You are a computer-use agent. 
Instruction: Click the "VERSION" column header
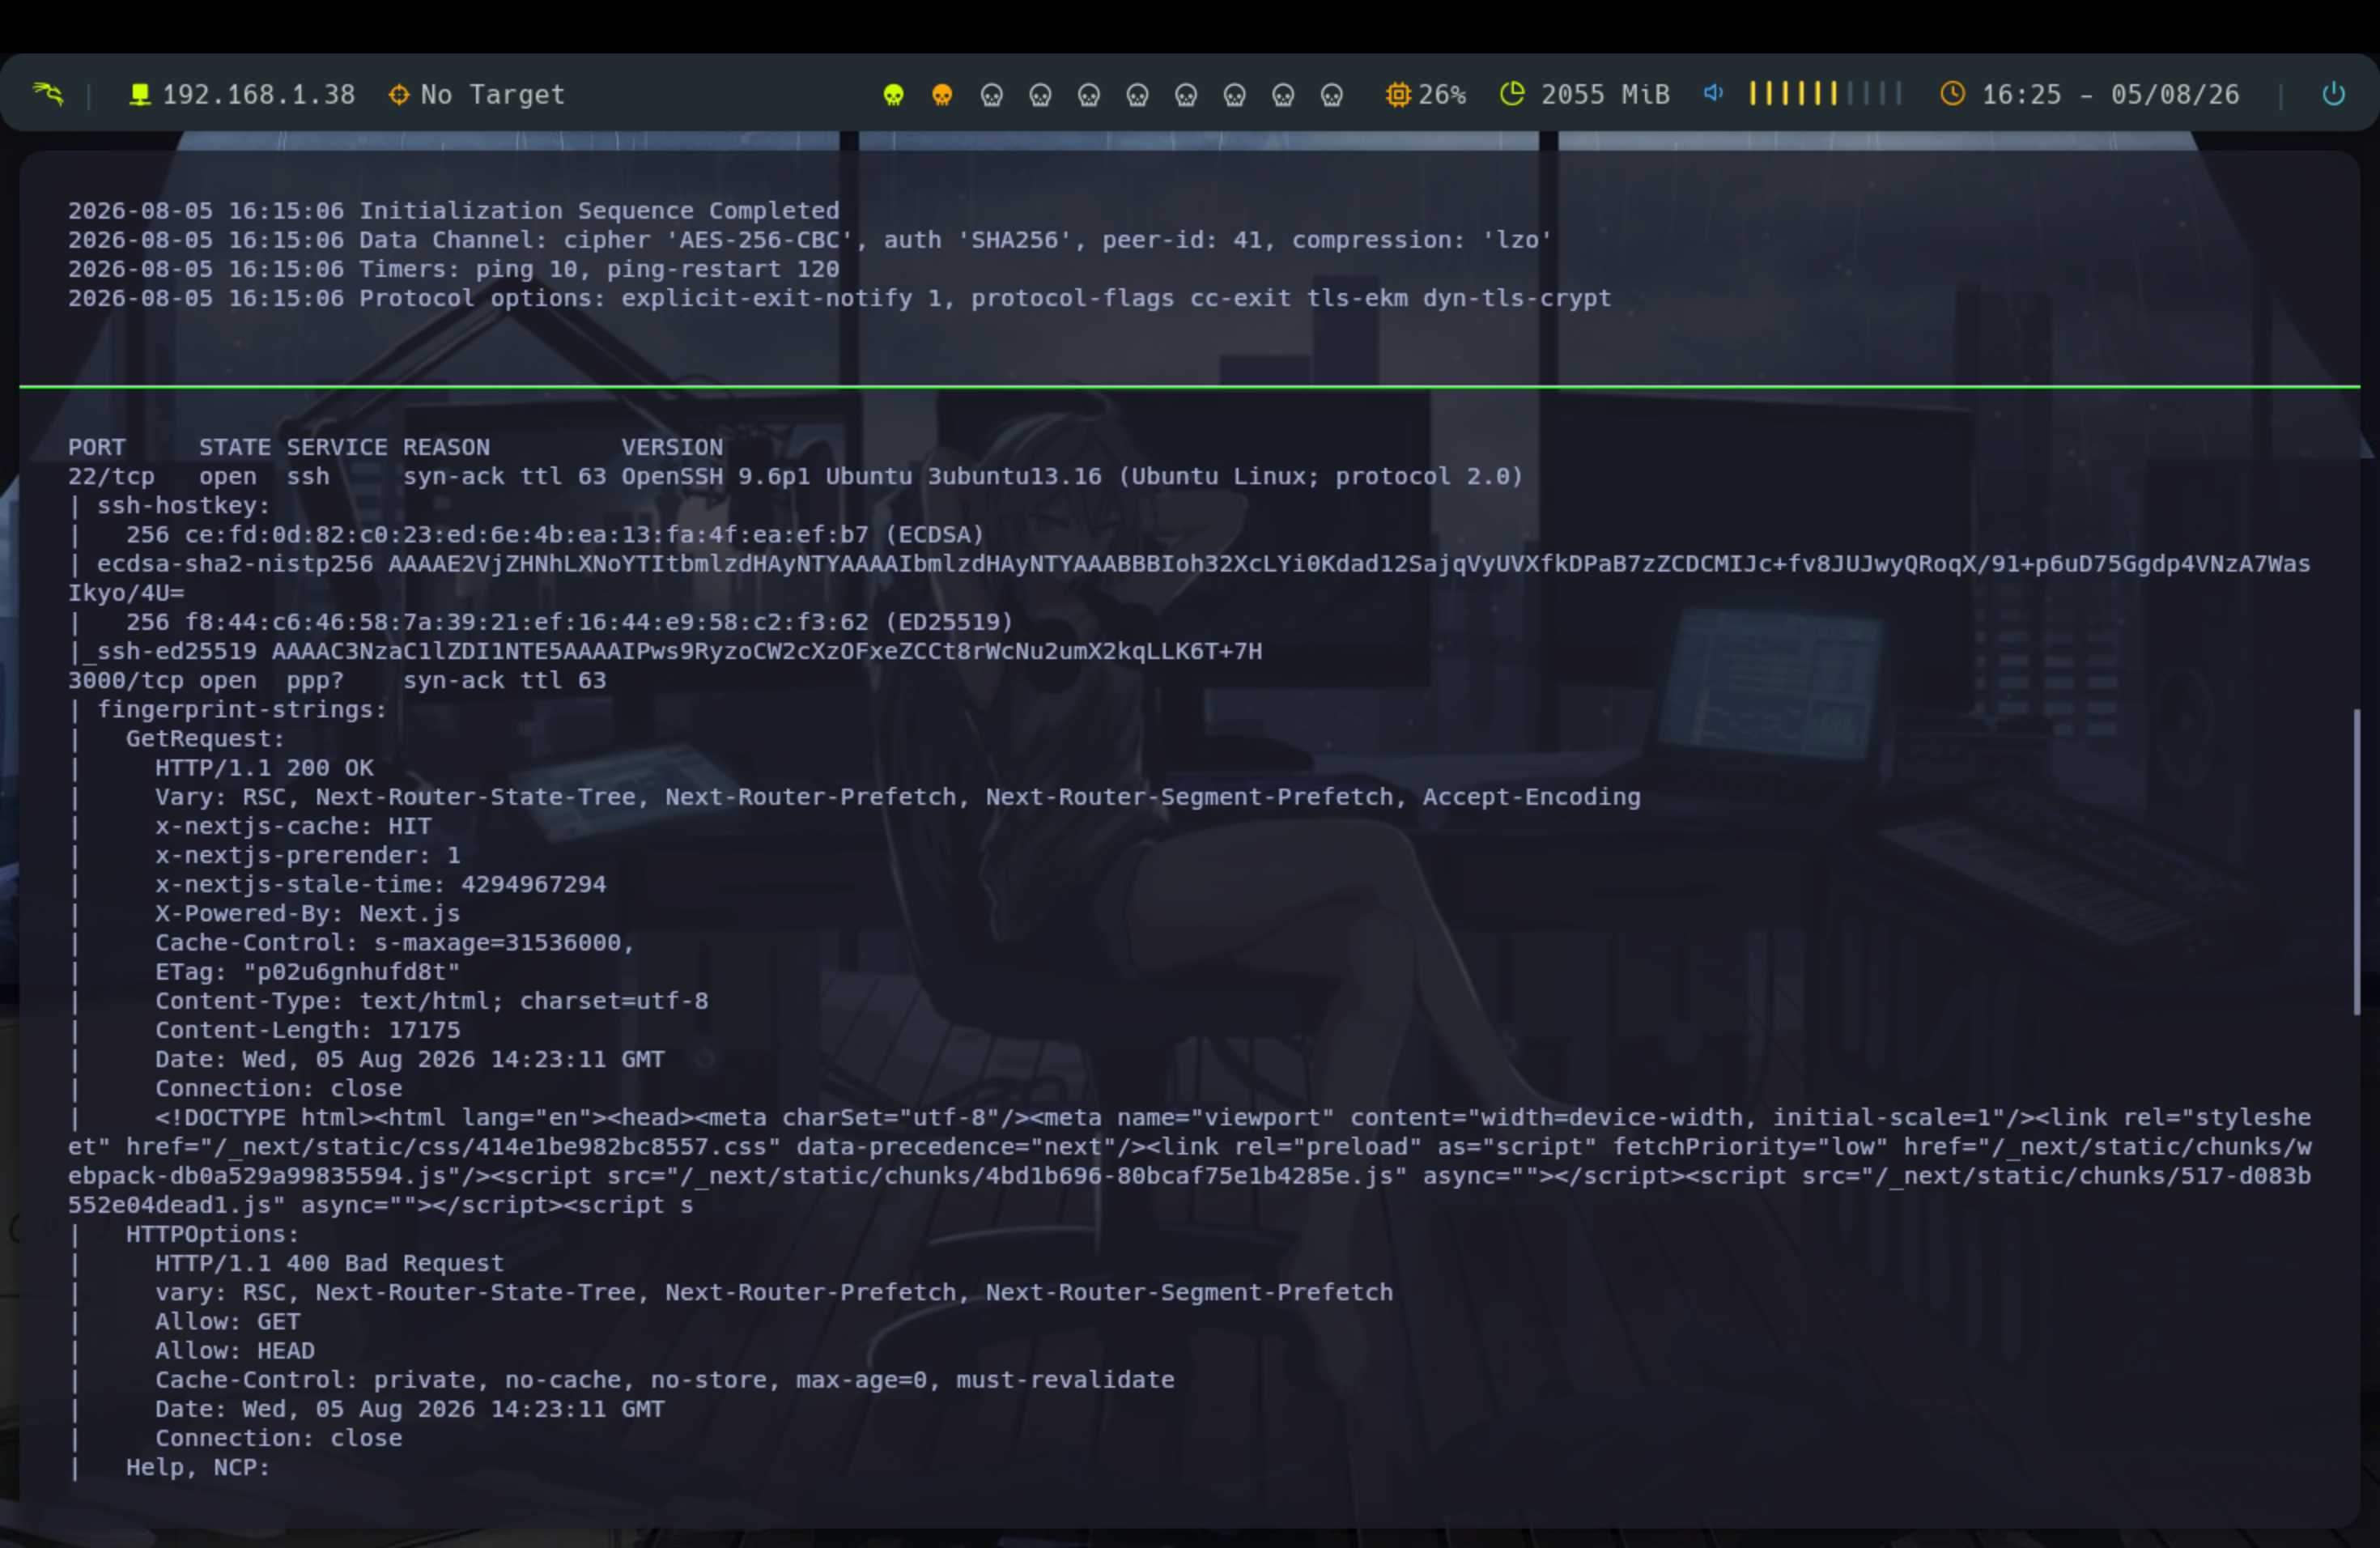coord(672,447)
